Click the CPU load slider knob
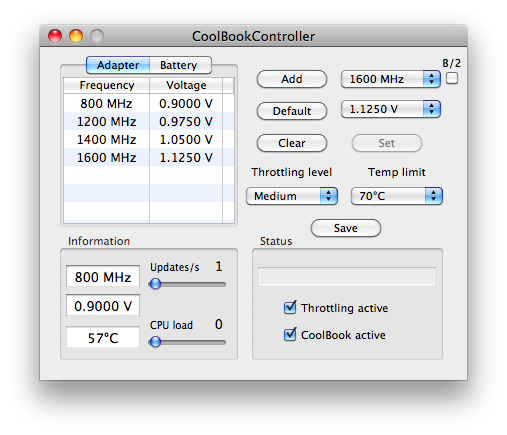The width and height of the screenshot is (507, 435). coord(155,342)
